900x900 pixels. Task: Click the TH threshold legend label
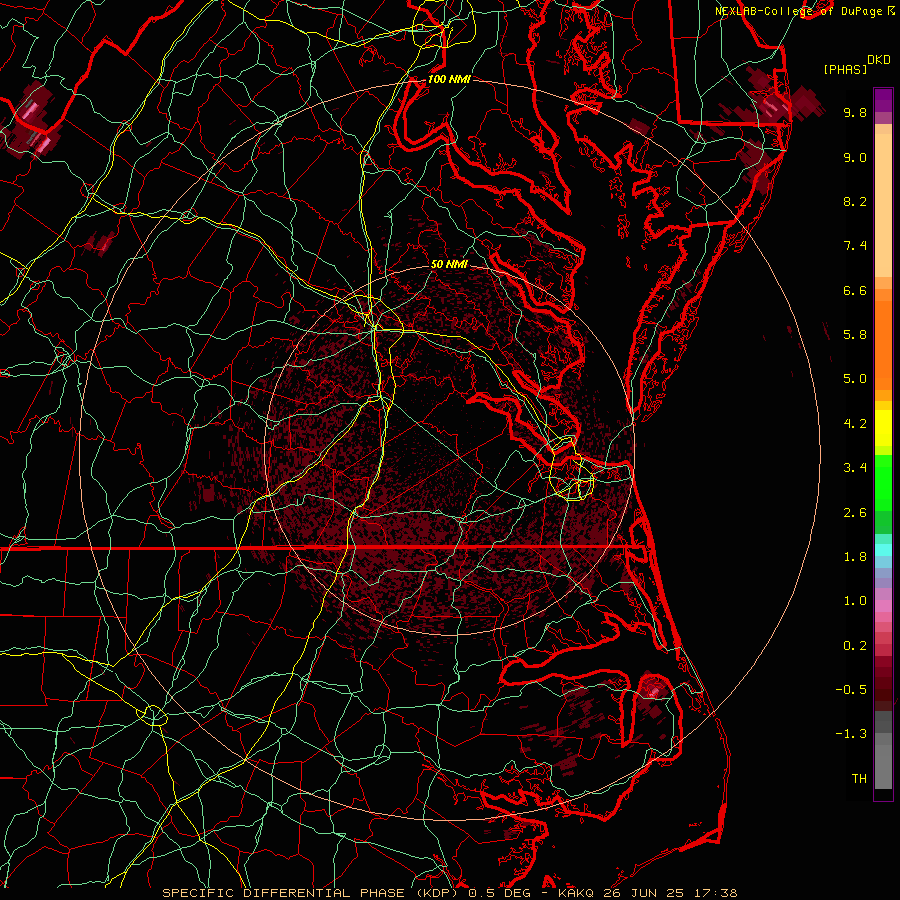(x=859, y=779)
